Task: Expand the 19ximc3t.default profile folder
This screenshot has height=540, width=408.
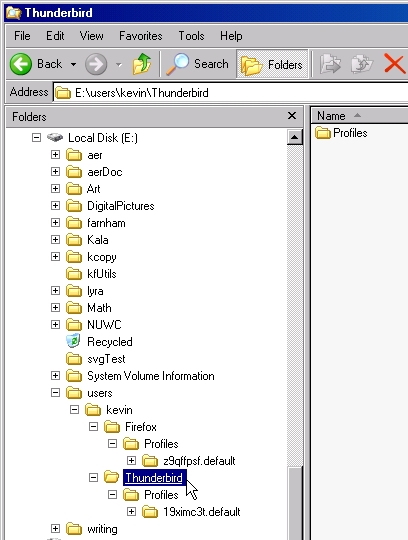Action: (x=131, y=512)
